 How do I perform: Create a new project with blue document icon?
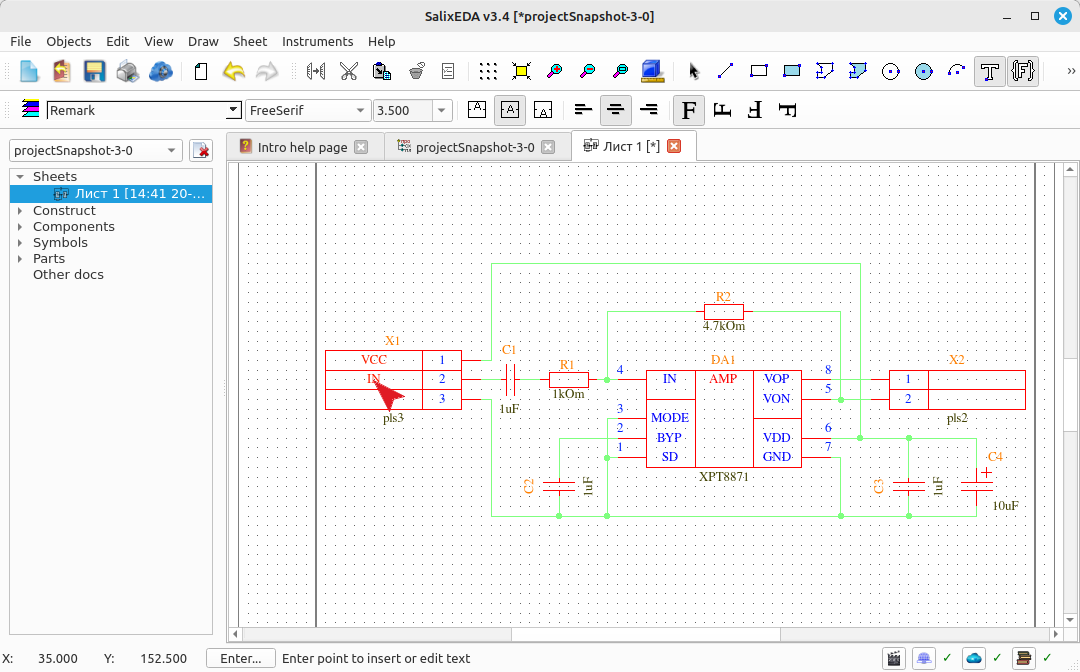point(29,71)
